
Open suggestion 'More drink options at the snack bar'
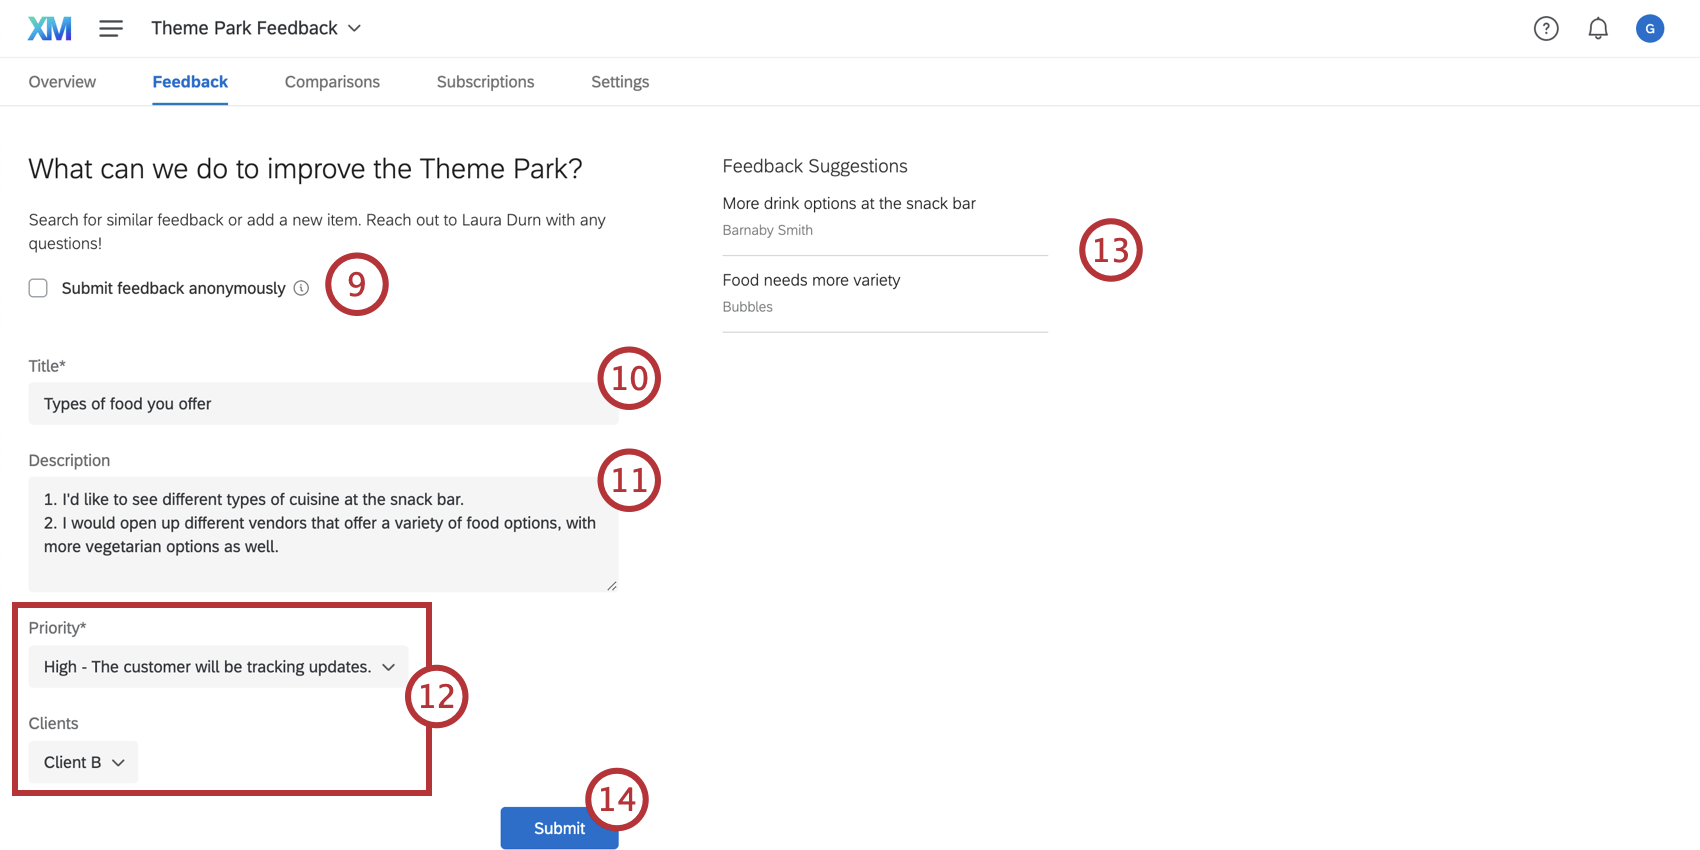(x=849, y=204)
